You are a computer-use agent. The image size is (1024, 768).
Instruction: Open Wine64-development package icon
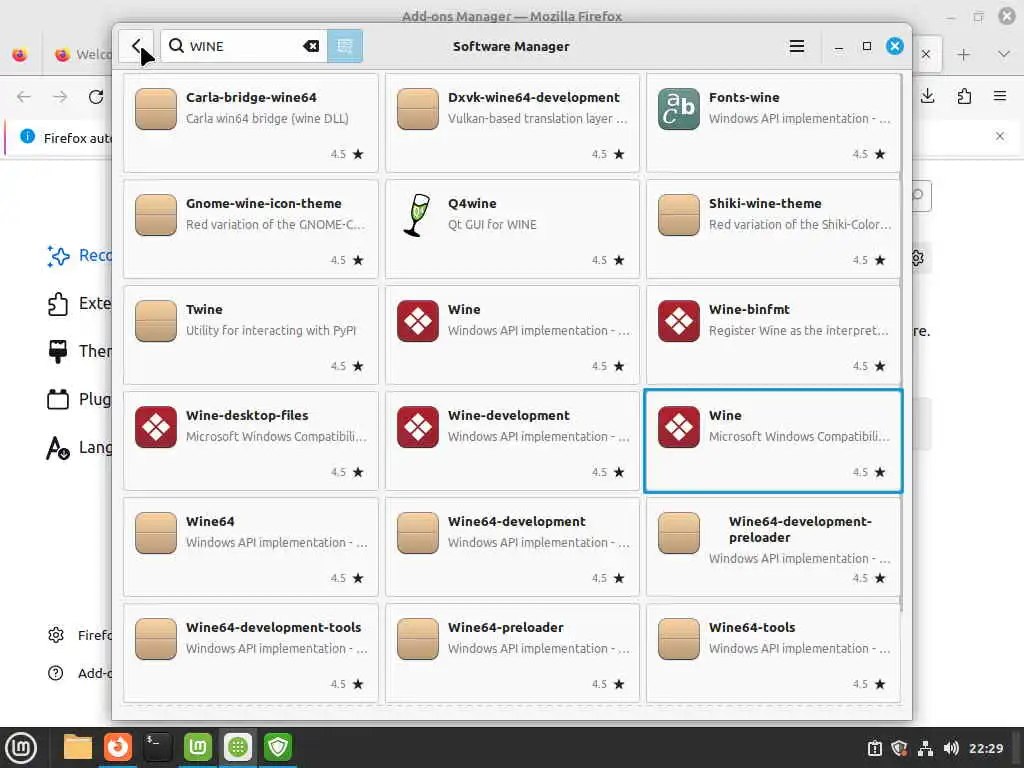(x=418, y=533)
